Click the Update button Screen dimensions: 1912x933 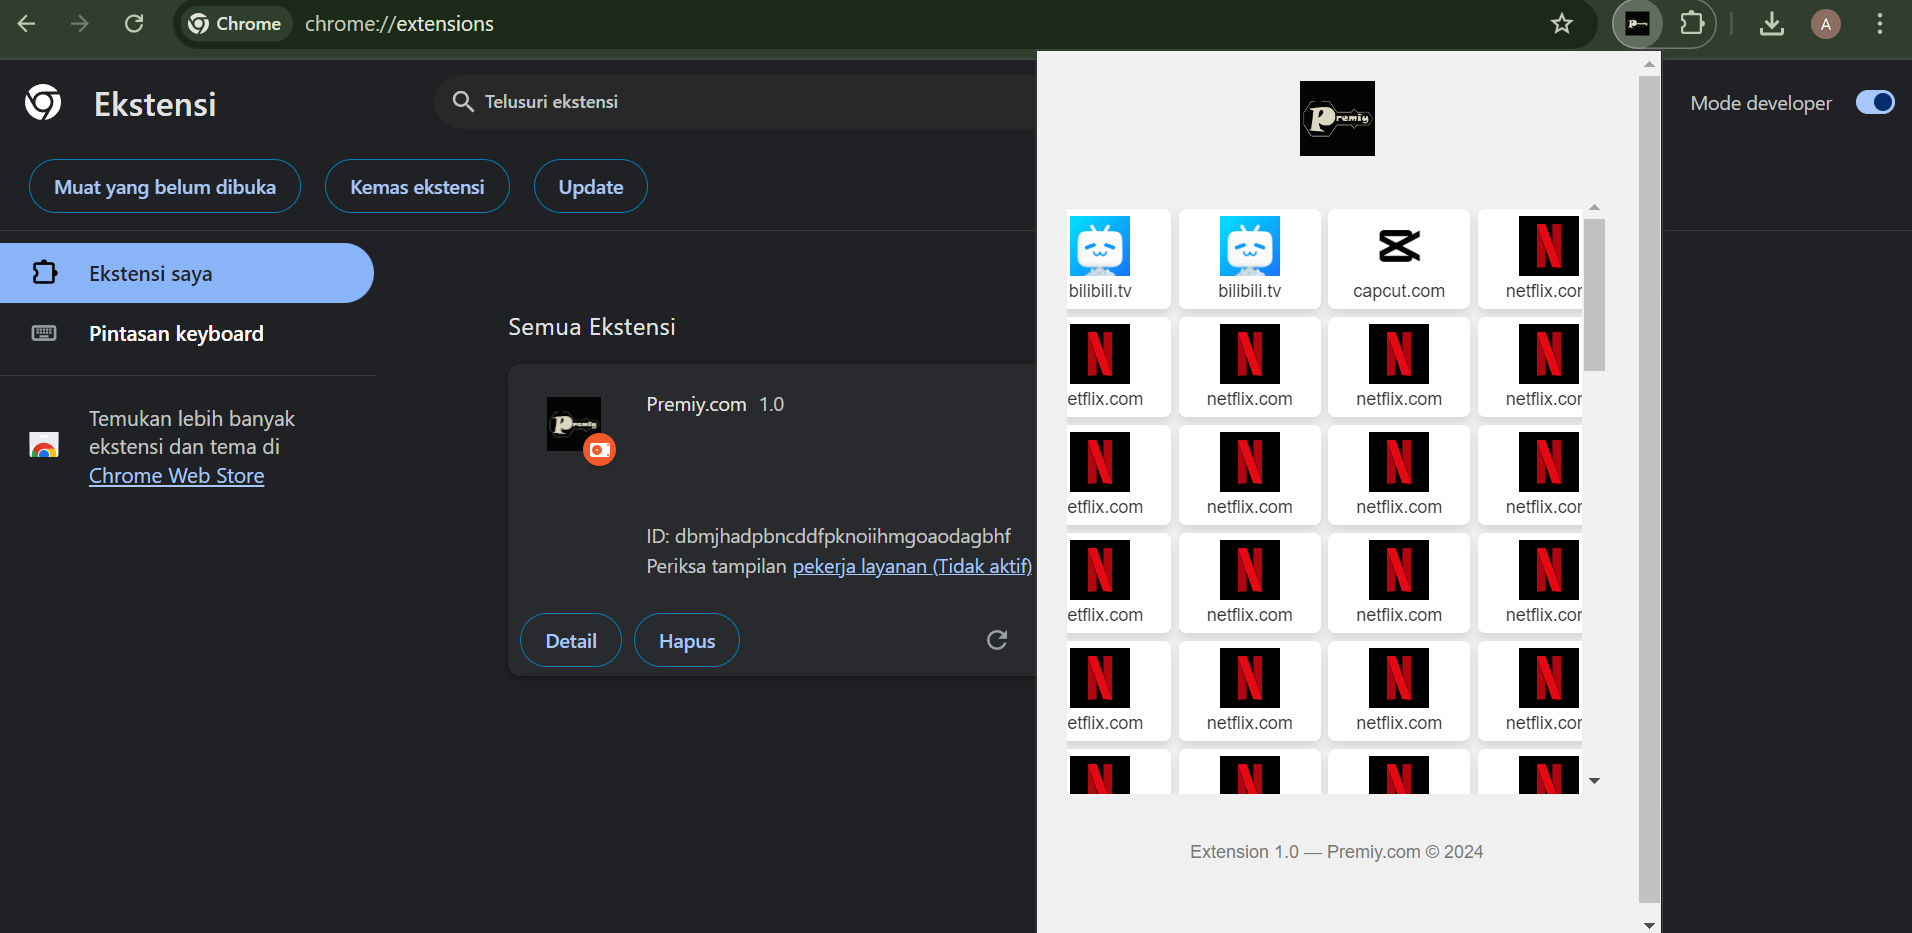[591, 187]
